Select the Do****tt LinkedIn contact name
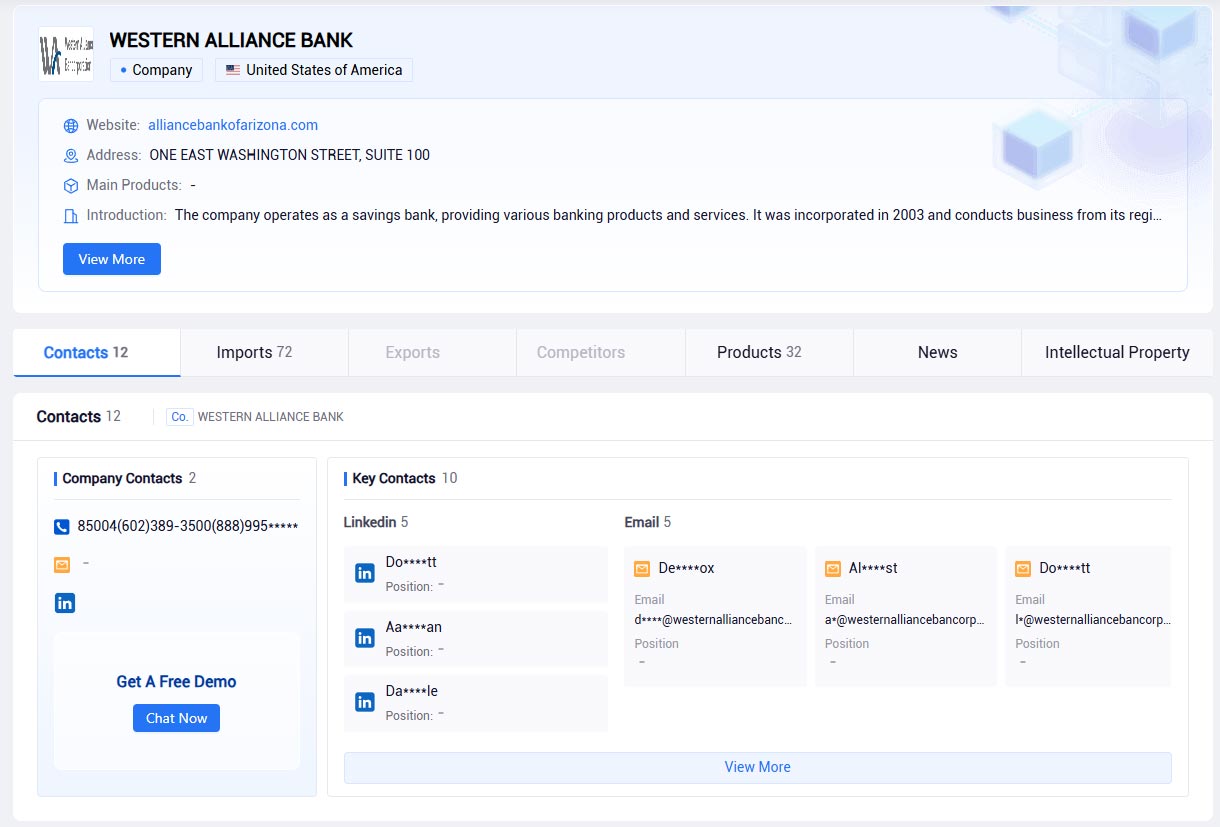 click(x=411, y=563)
